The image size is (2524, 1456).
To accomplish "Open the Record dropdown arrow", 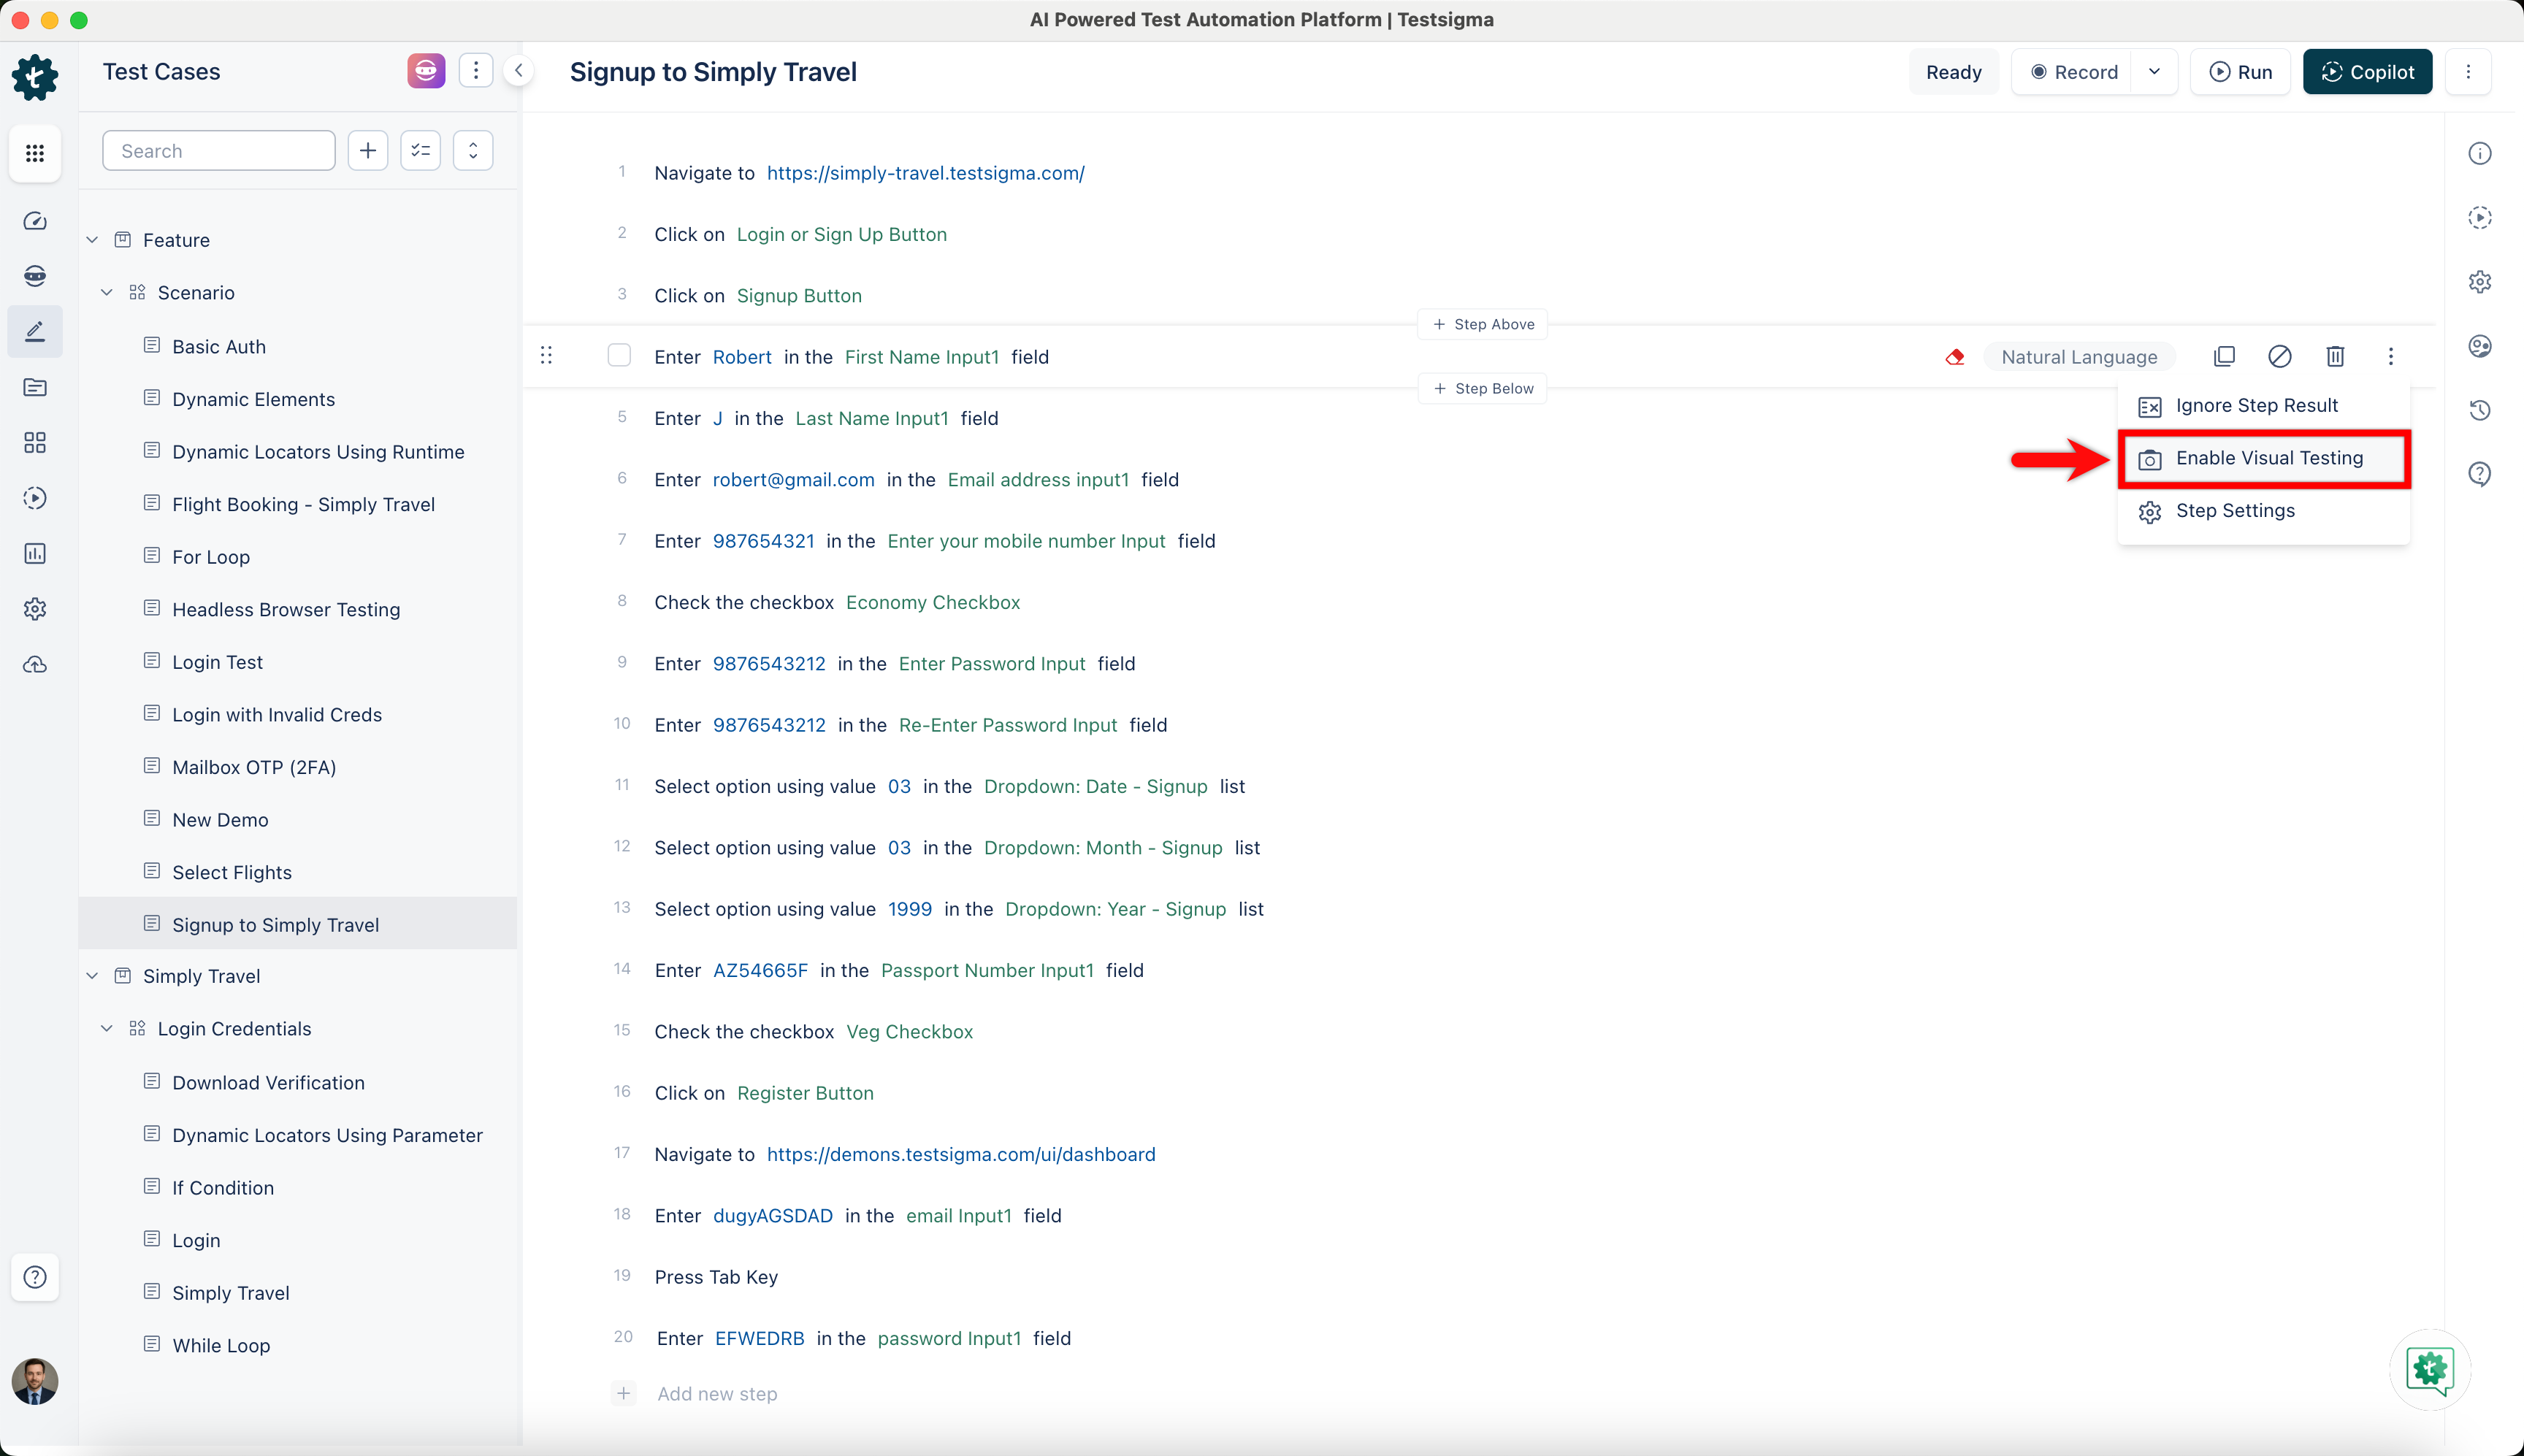I will tap(2154, 72).
